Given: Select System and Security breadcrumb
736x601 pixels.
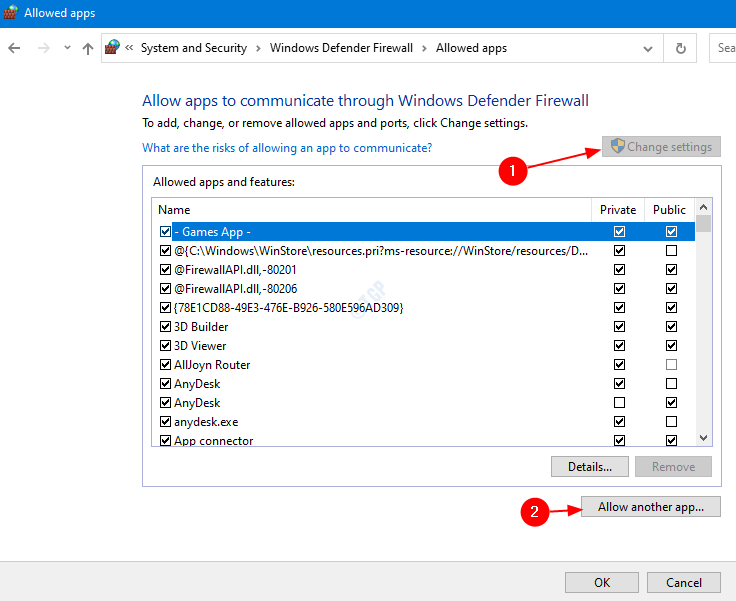Looking at the screenshot, I should (x=192, y=48).
